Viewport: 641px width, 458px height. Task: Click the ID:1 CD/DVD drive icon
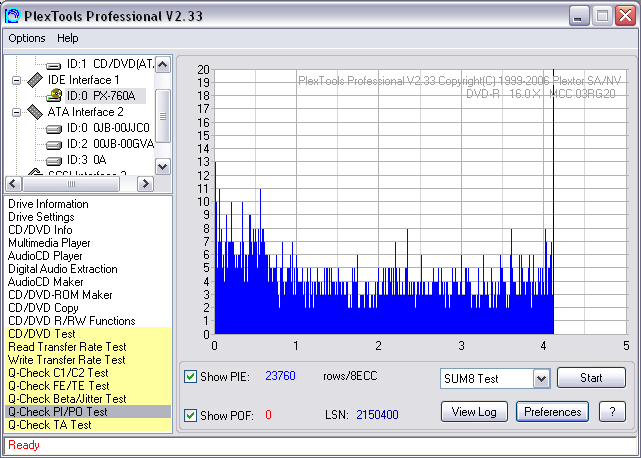coord(54,65)
